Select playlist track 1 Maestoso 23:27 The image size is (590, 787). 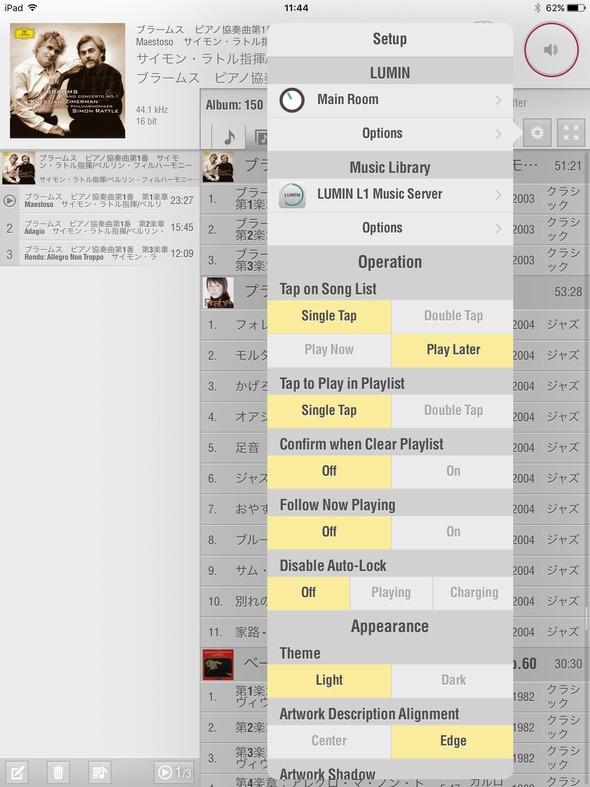(x=100, y=201)
